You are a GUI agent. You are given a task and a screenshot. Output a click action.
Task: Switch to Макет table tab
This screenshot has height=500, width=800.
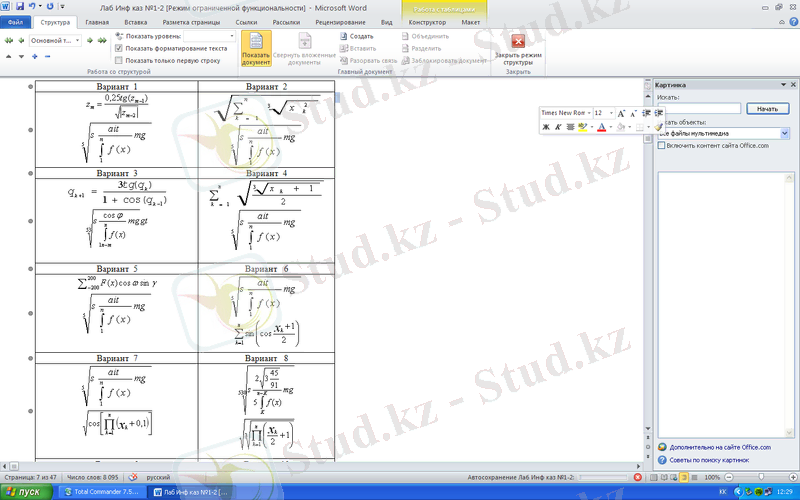coord(470,22)
